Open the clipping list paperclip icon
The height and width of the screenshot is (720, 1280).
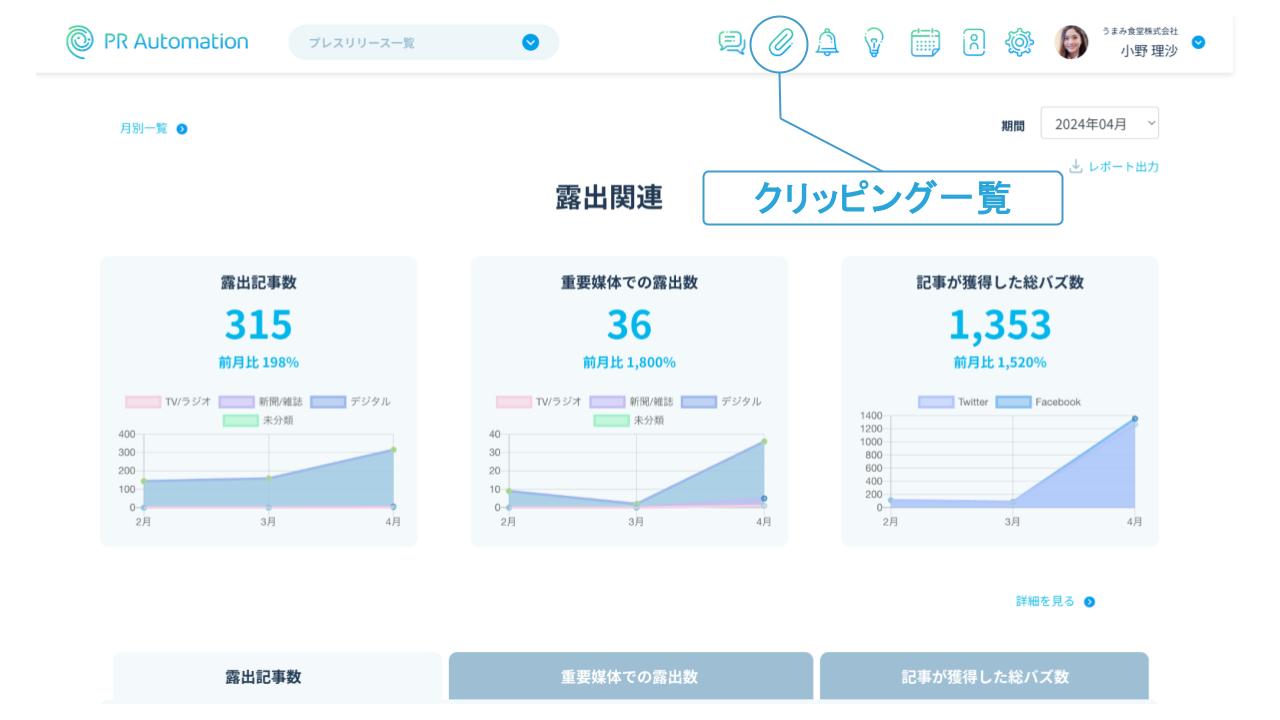pyautogui.click(x=779, y=42)
